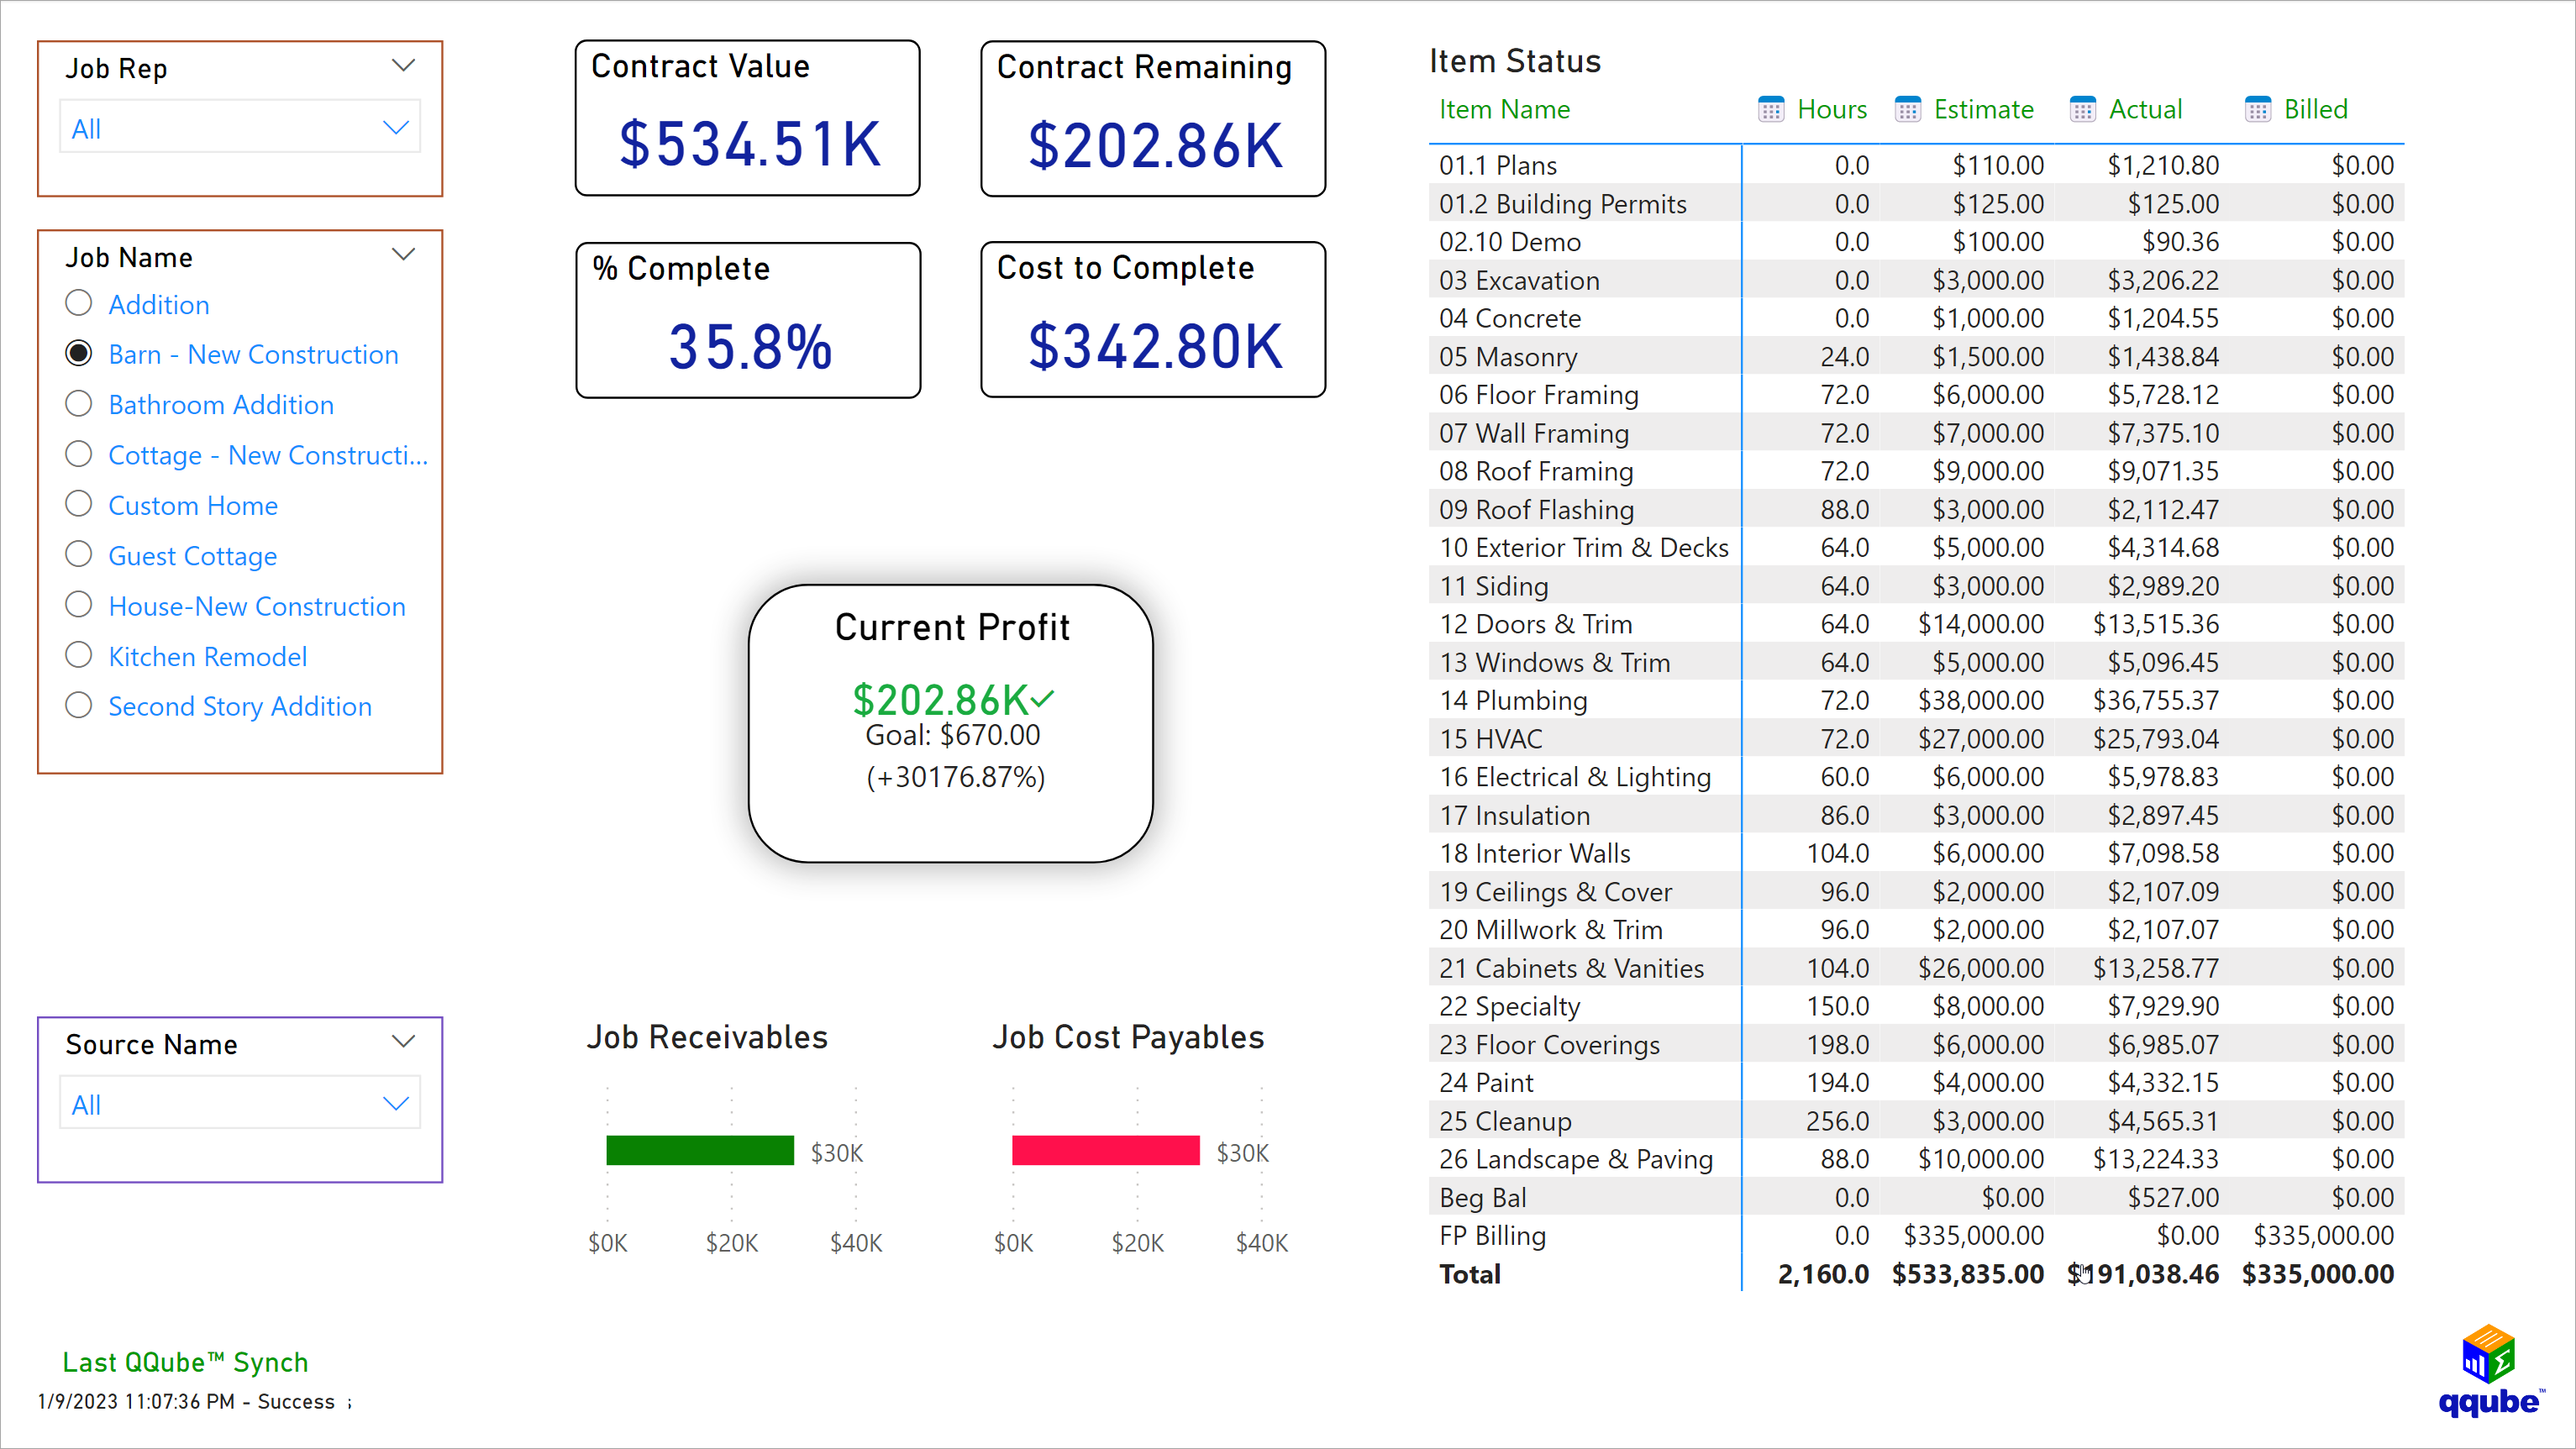Expand the Source Name dropdown filter
This screenshot has height=1449, width=2576.
398,1104
